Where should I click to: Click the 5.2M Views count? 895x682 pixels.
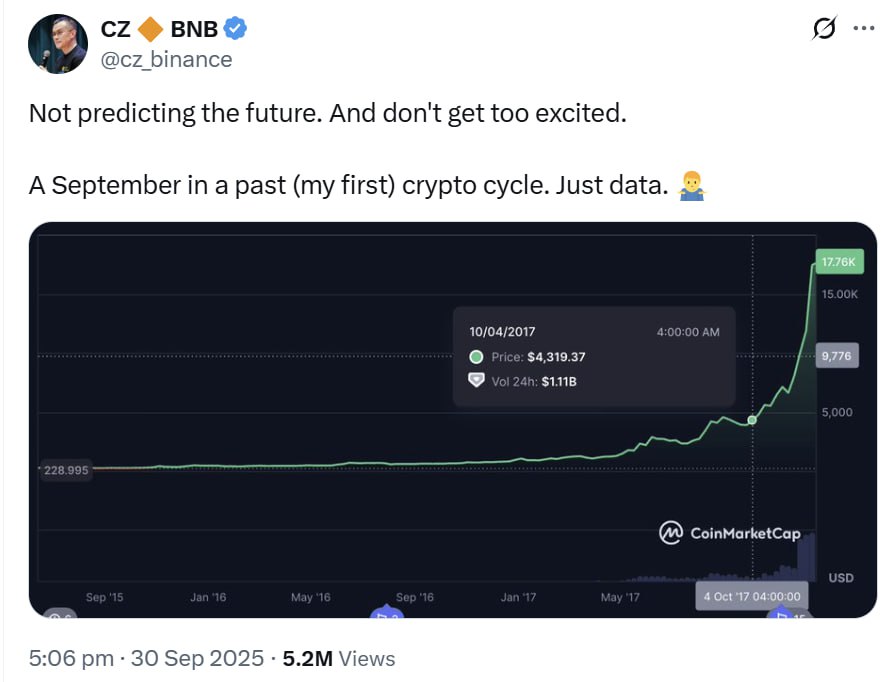pyautogui.click(x=339, y=658)
